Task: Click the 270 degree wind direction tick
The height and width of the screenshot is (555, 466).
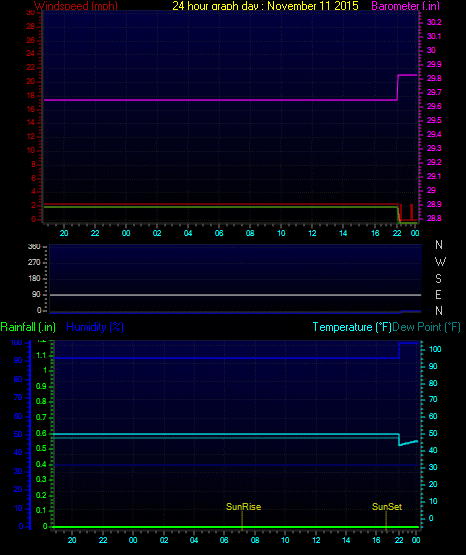Action: (x=34, y=262)
